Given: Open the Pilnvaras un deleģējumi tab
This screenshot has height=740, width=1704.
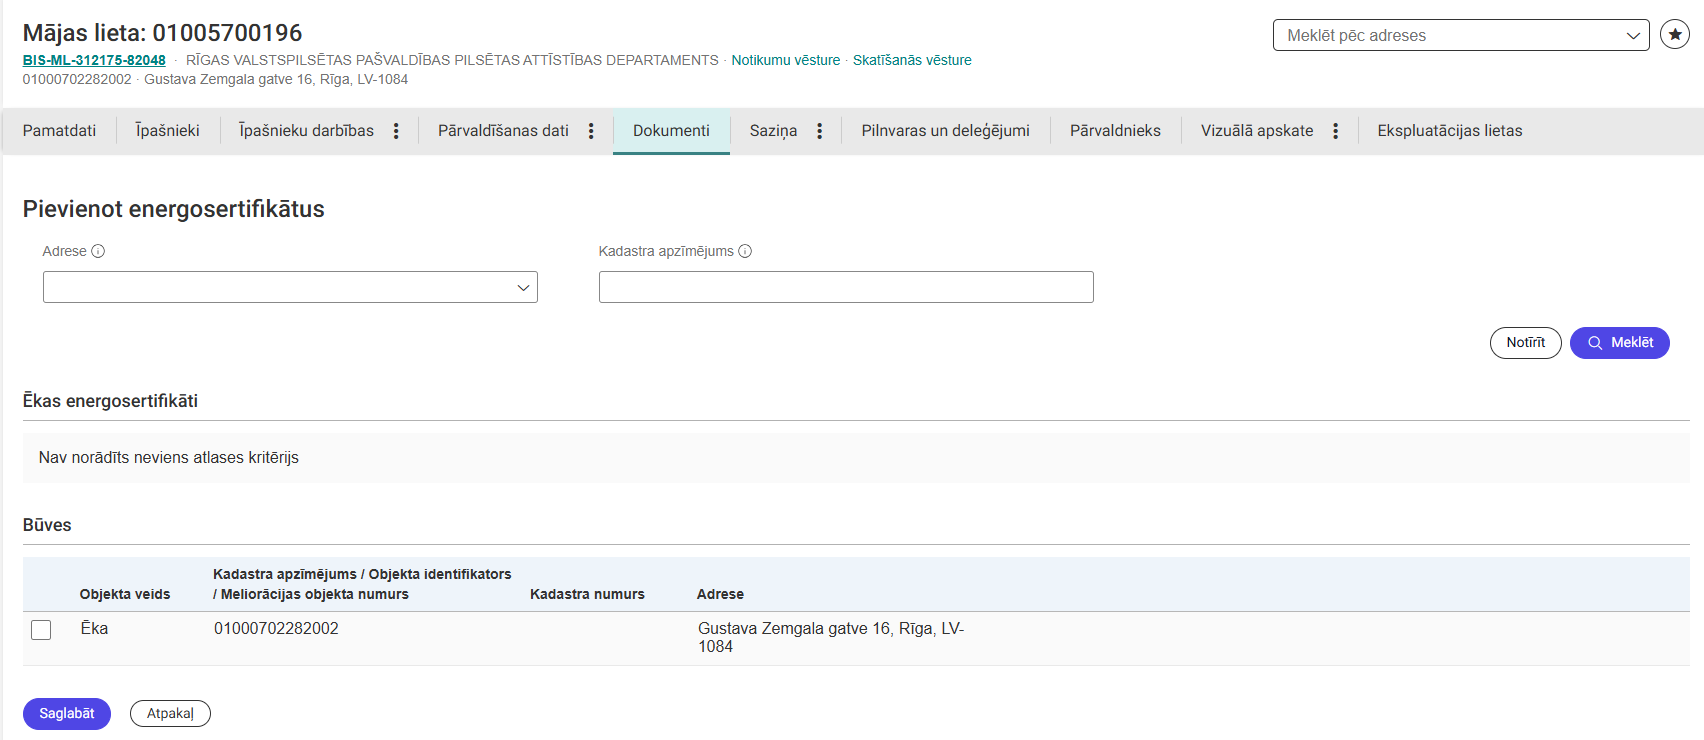Looking at the screenshot, I should point(945,131).
